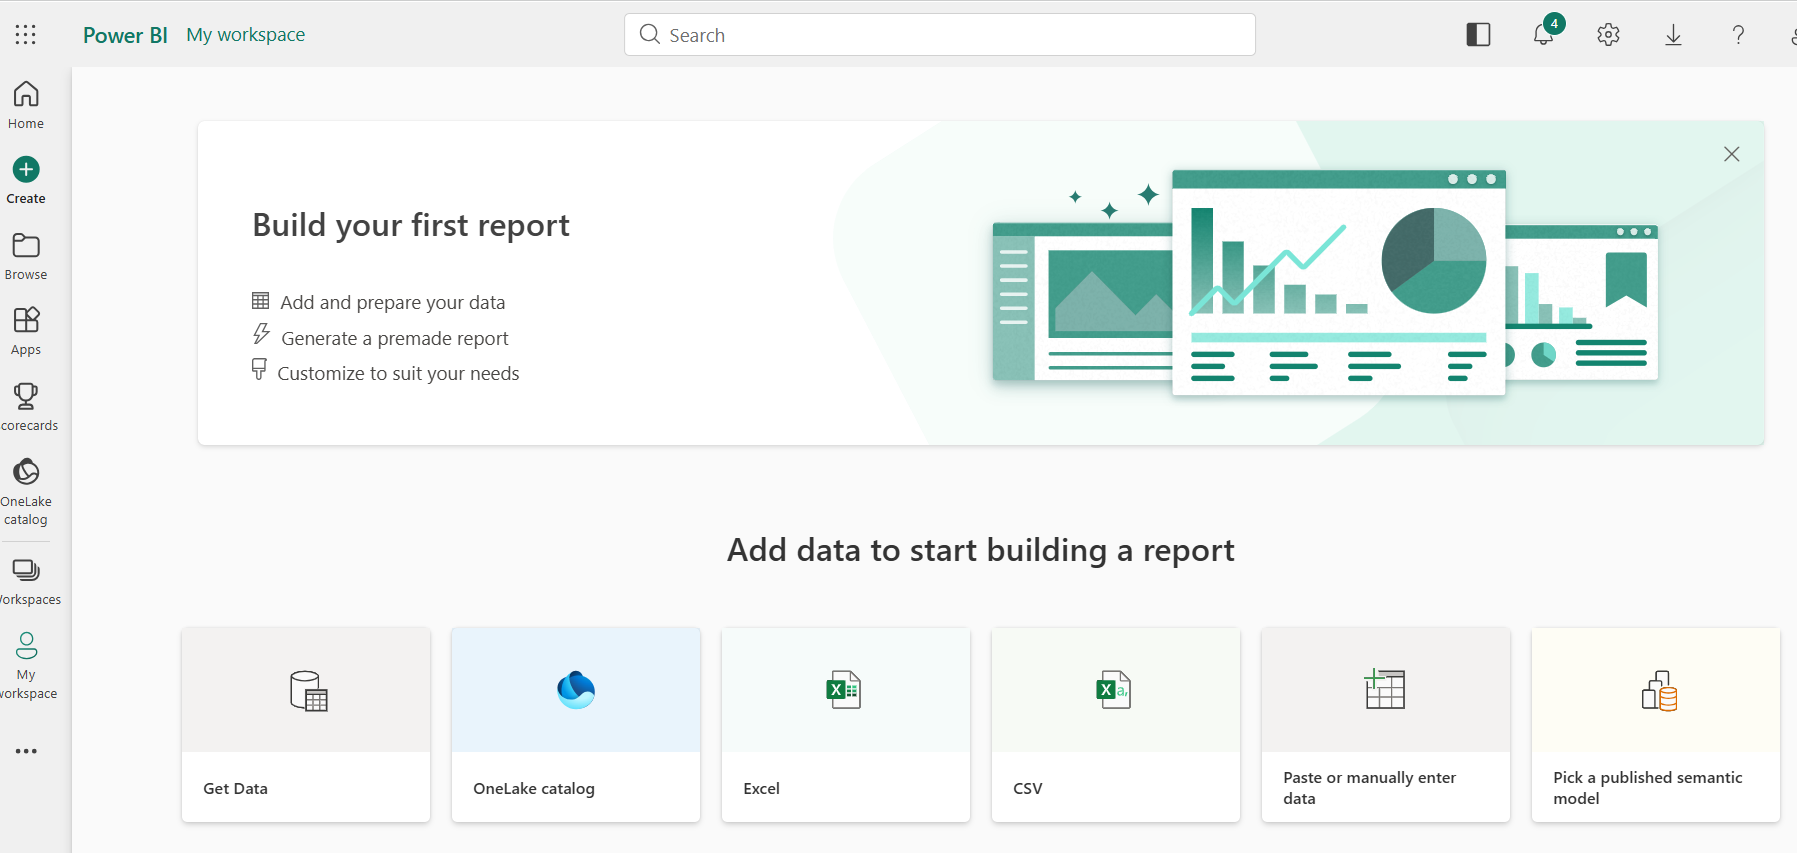Choose Pick a published semantic model card

tap(1656, 725)
